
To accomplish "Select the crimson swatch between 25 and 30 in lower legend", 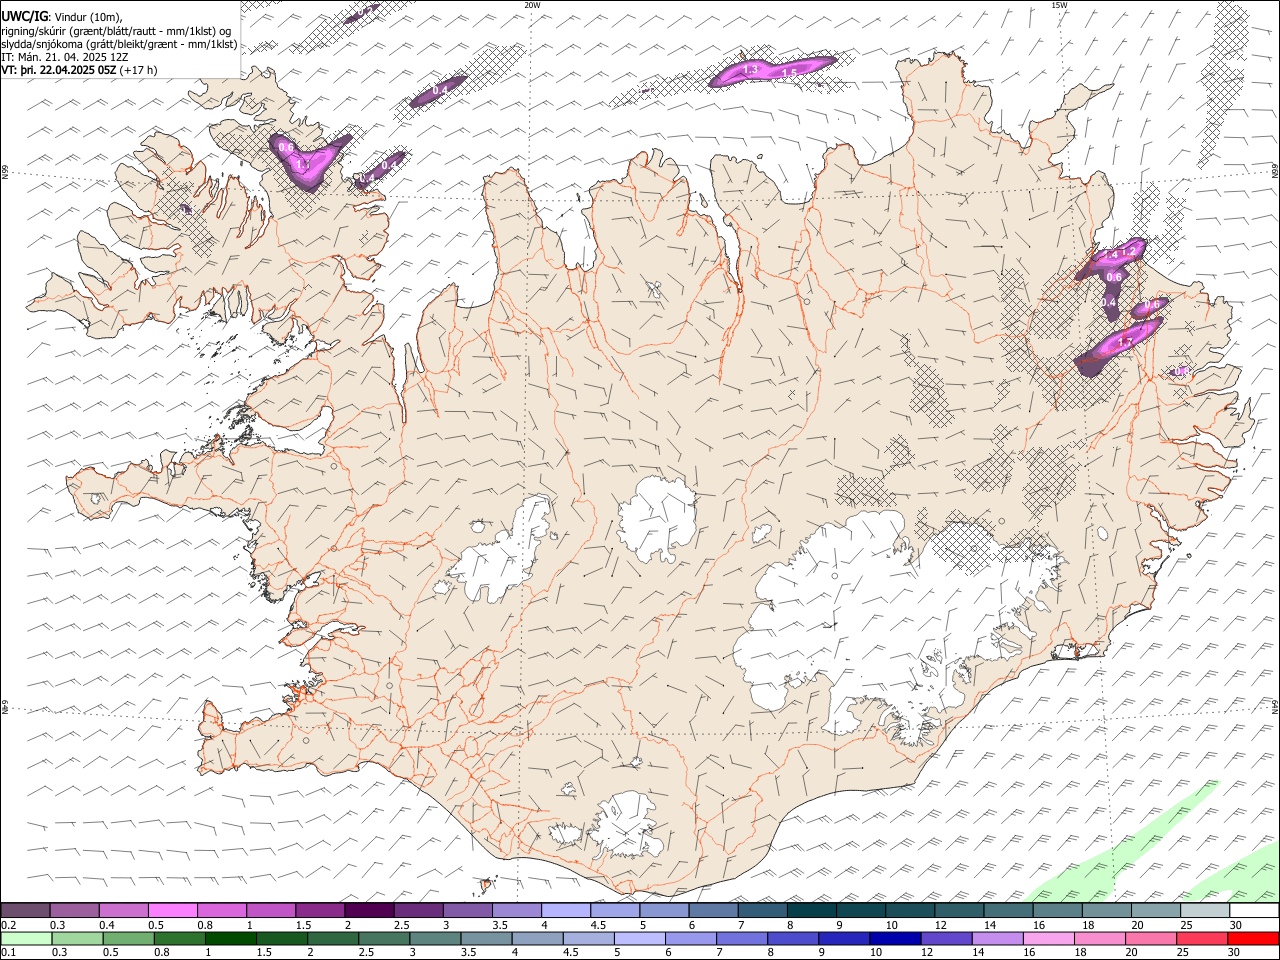I will coord(1203,939).
